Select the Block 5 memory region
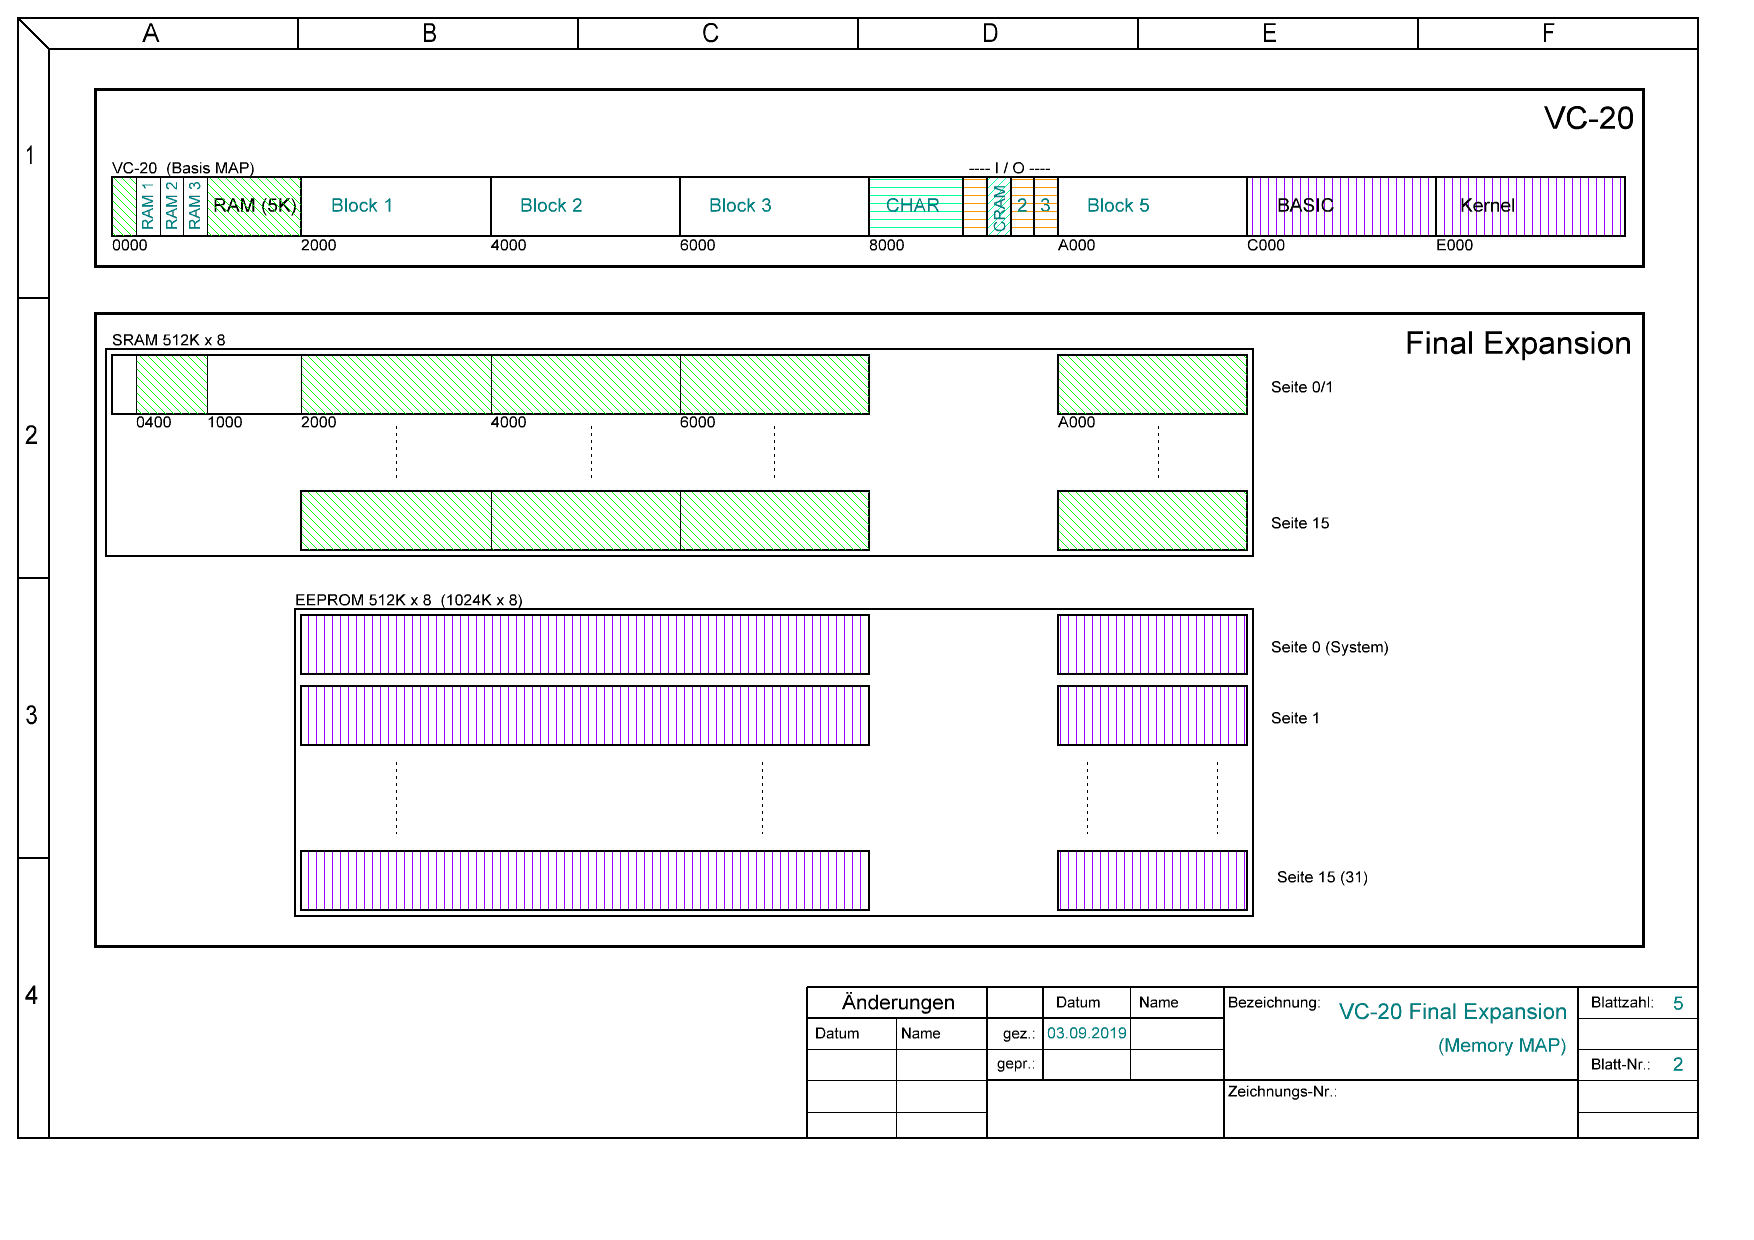This screenshot has width=1754, height=1240. [x=1118, y=206]
